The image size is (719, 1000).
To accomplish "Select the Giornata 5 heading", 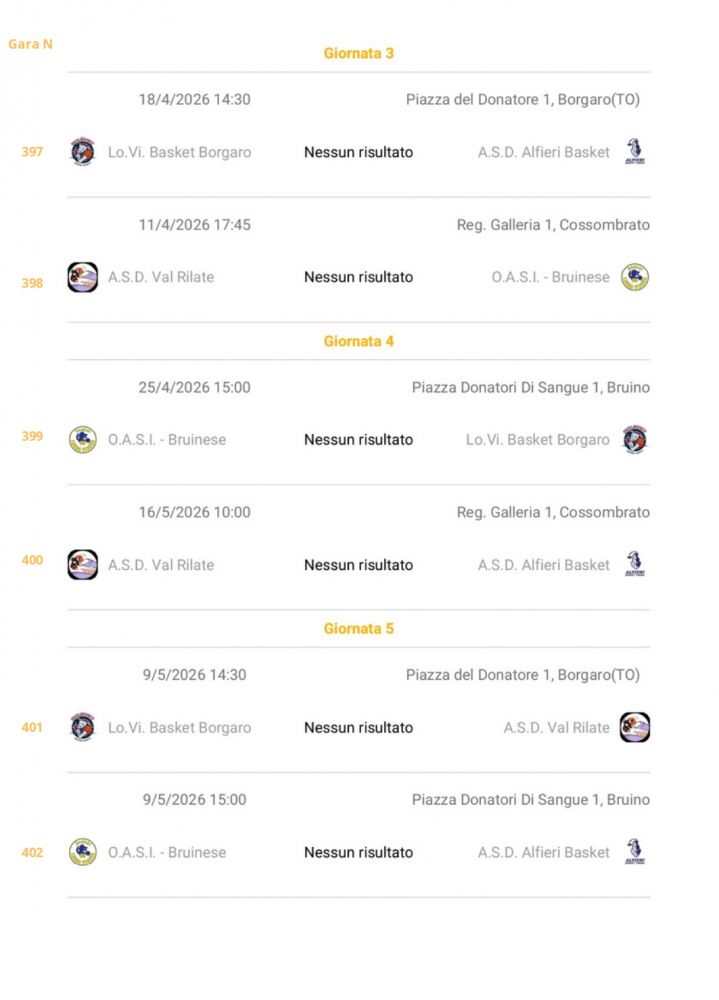I will 358,629.
